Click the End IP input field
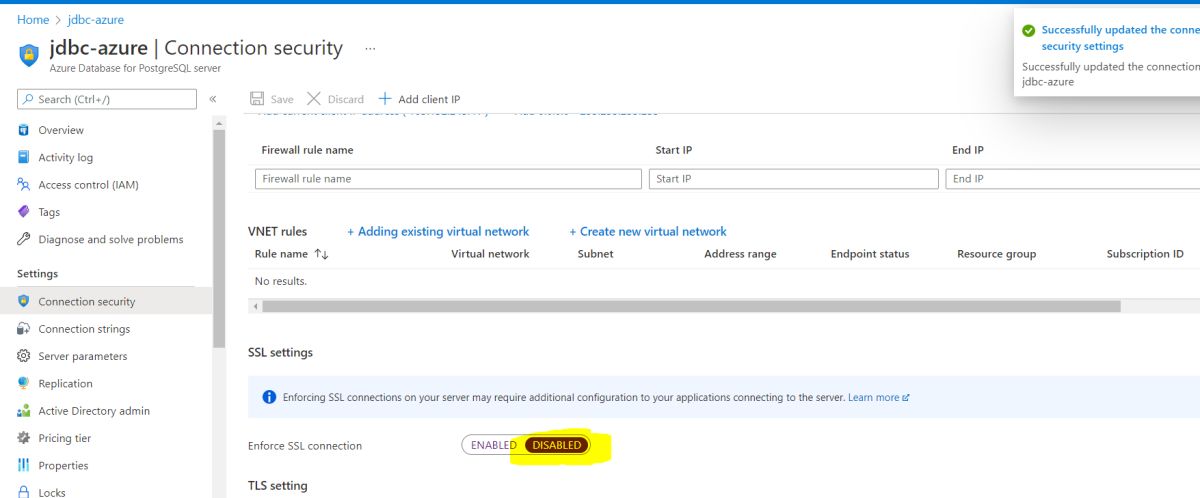This screenshot has height=498, width=1200. tap(1072, 178)
